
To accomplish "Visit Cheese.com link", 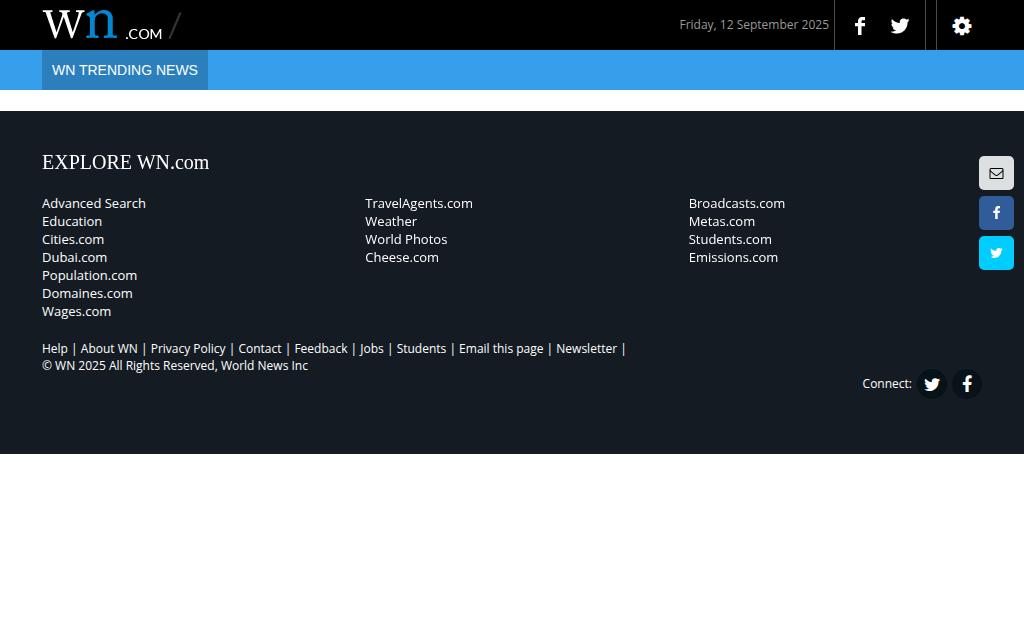I will 402,257.
